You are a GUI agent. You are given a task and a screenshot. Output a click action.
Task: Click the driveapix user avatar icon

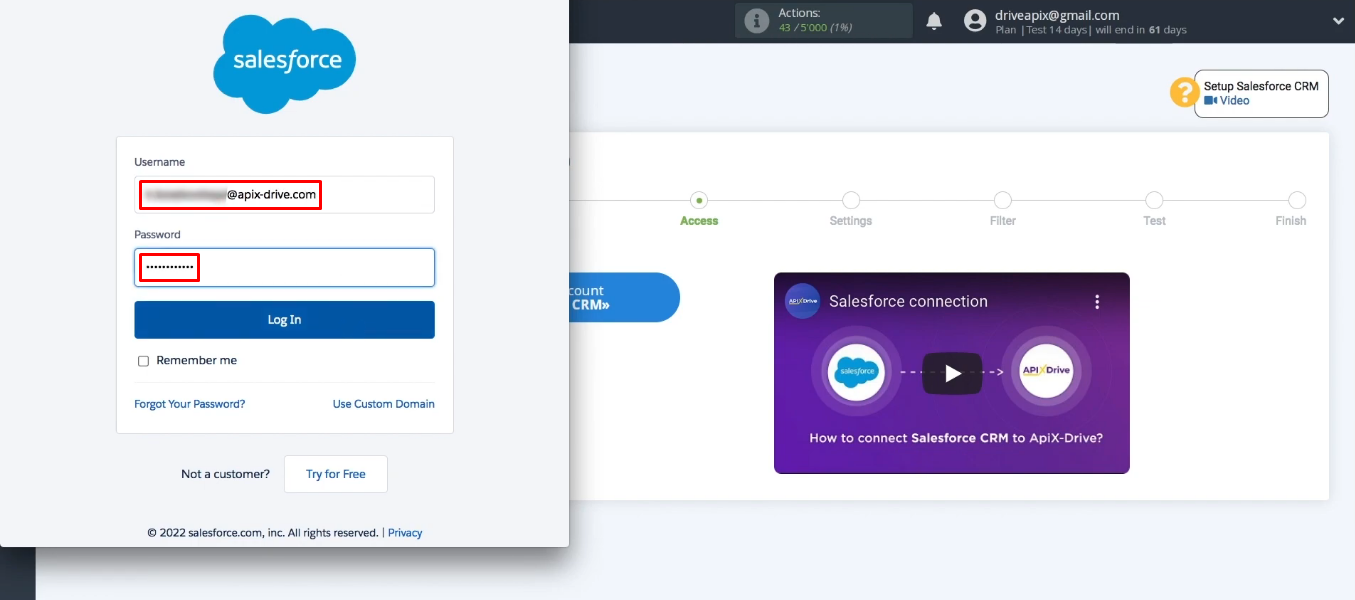pos(975,20)
